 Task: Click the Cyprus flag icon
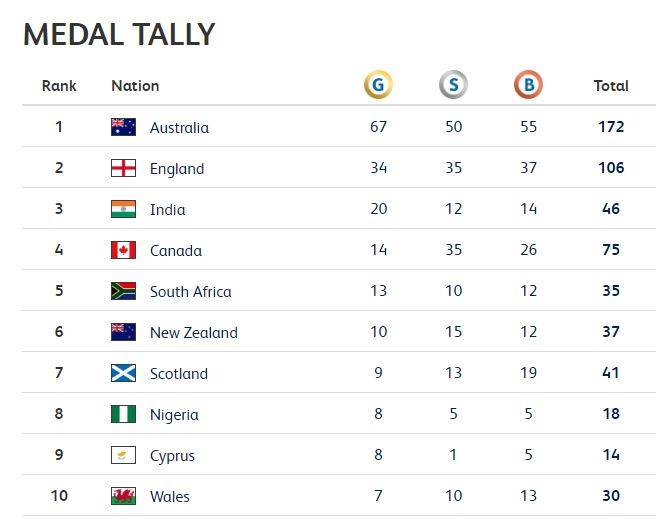coord(124,455)
